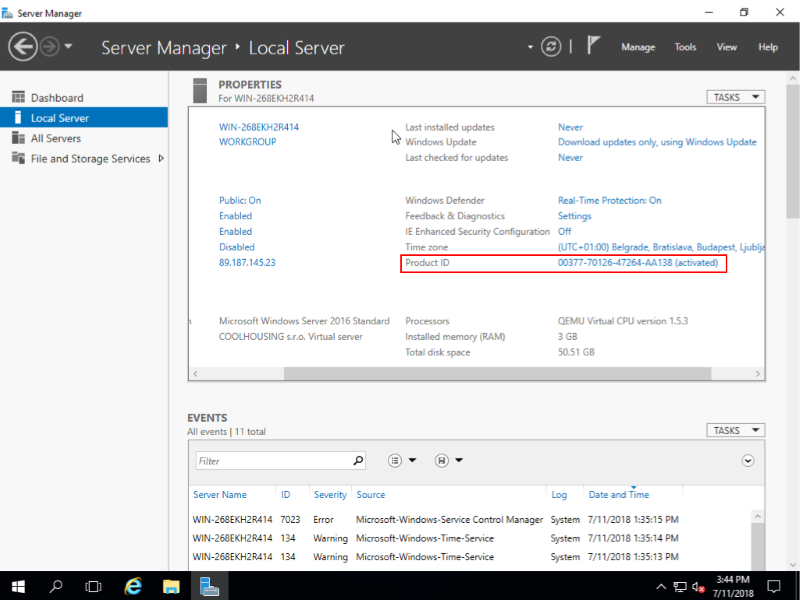Image resolution: width=800 pixels, height=600 pixels.
Task: Click the WORKGROUP link
Action: pyautogui.click(x=247, y=142)
